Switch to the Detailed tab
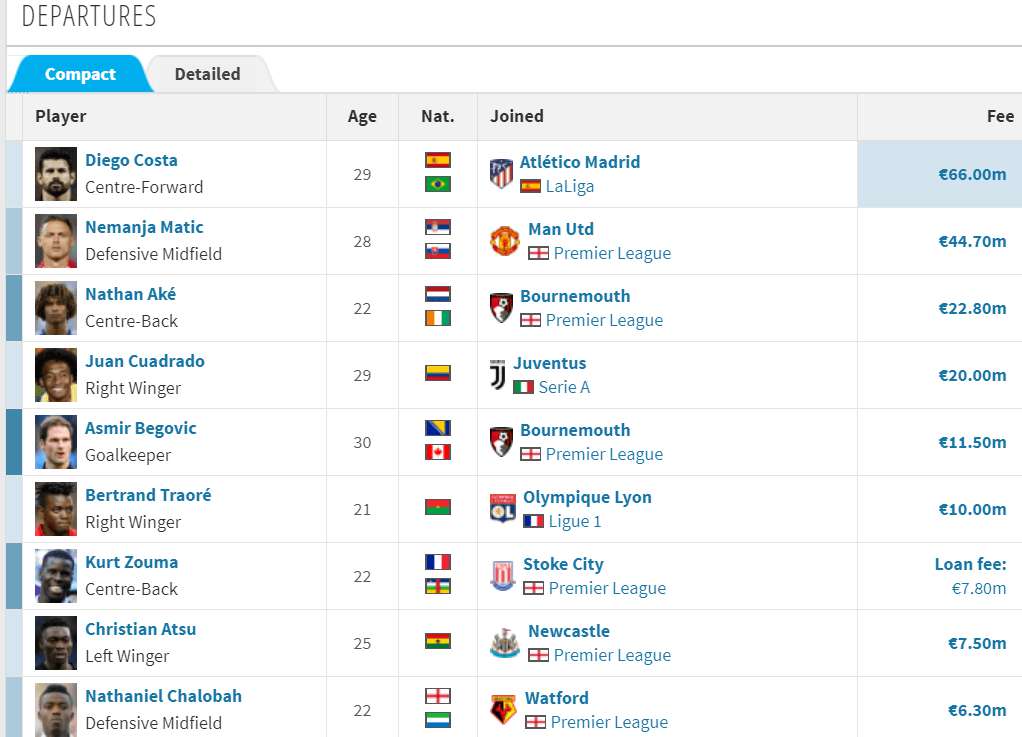The width and height of the screenshot is (1022, 737). pos(207,74)
